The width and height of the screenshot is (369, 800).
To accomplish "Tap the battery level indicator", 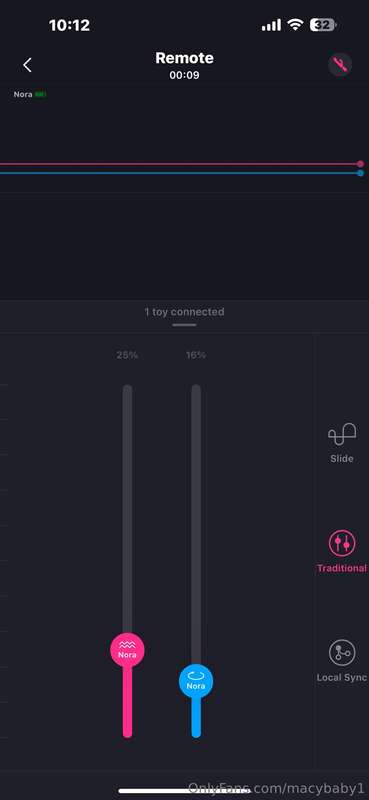I will point(323,25).
